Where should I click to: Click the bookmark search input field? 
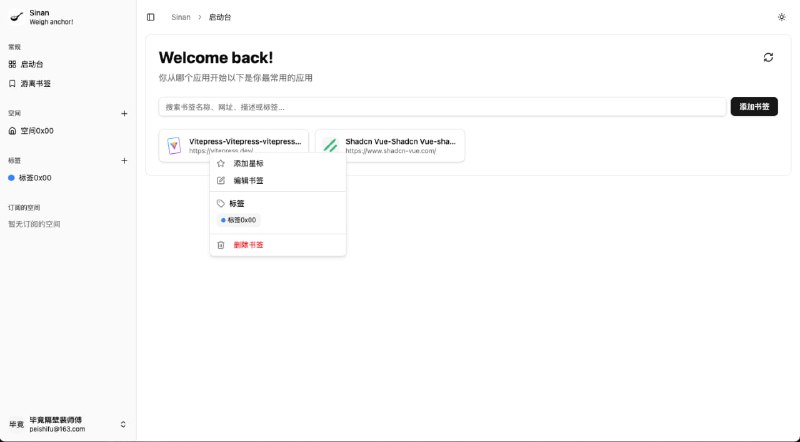(x=441, y=107)
